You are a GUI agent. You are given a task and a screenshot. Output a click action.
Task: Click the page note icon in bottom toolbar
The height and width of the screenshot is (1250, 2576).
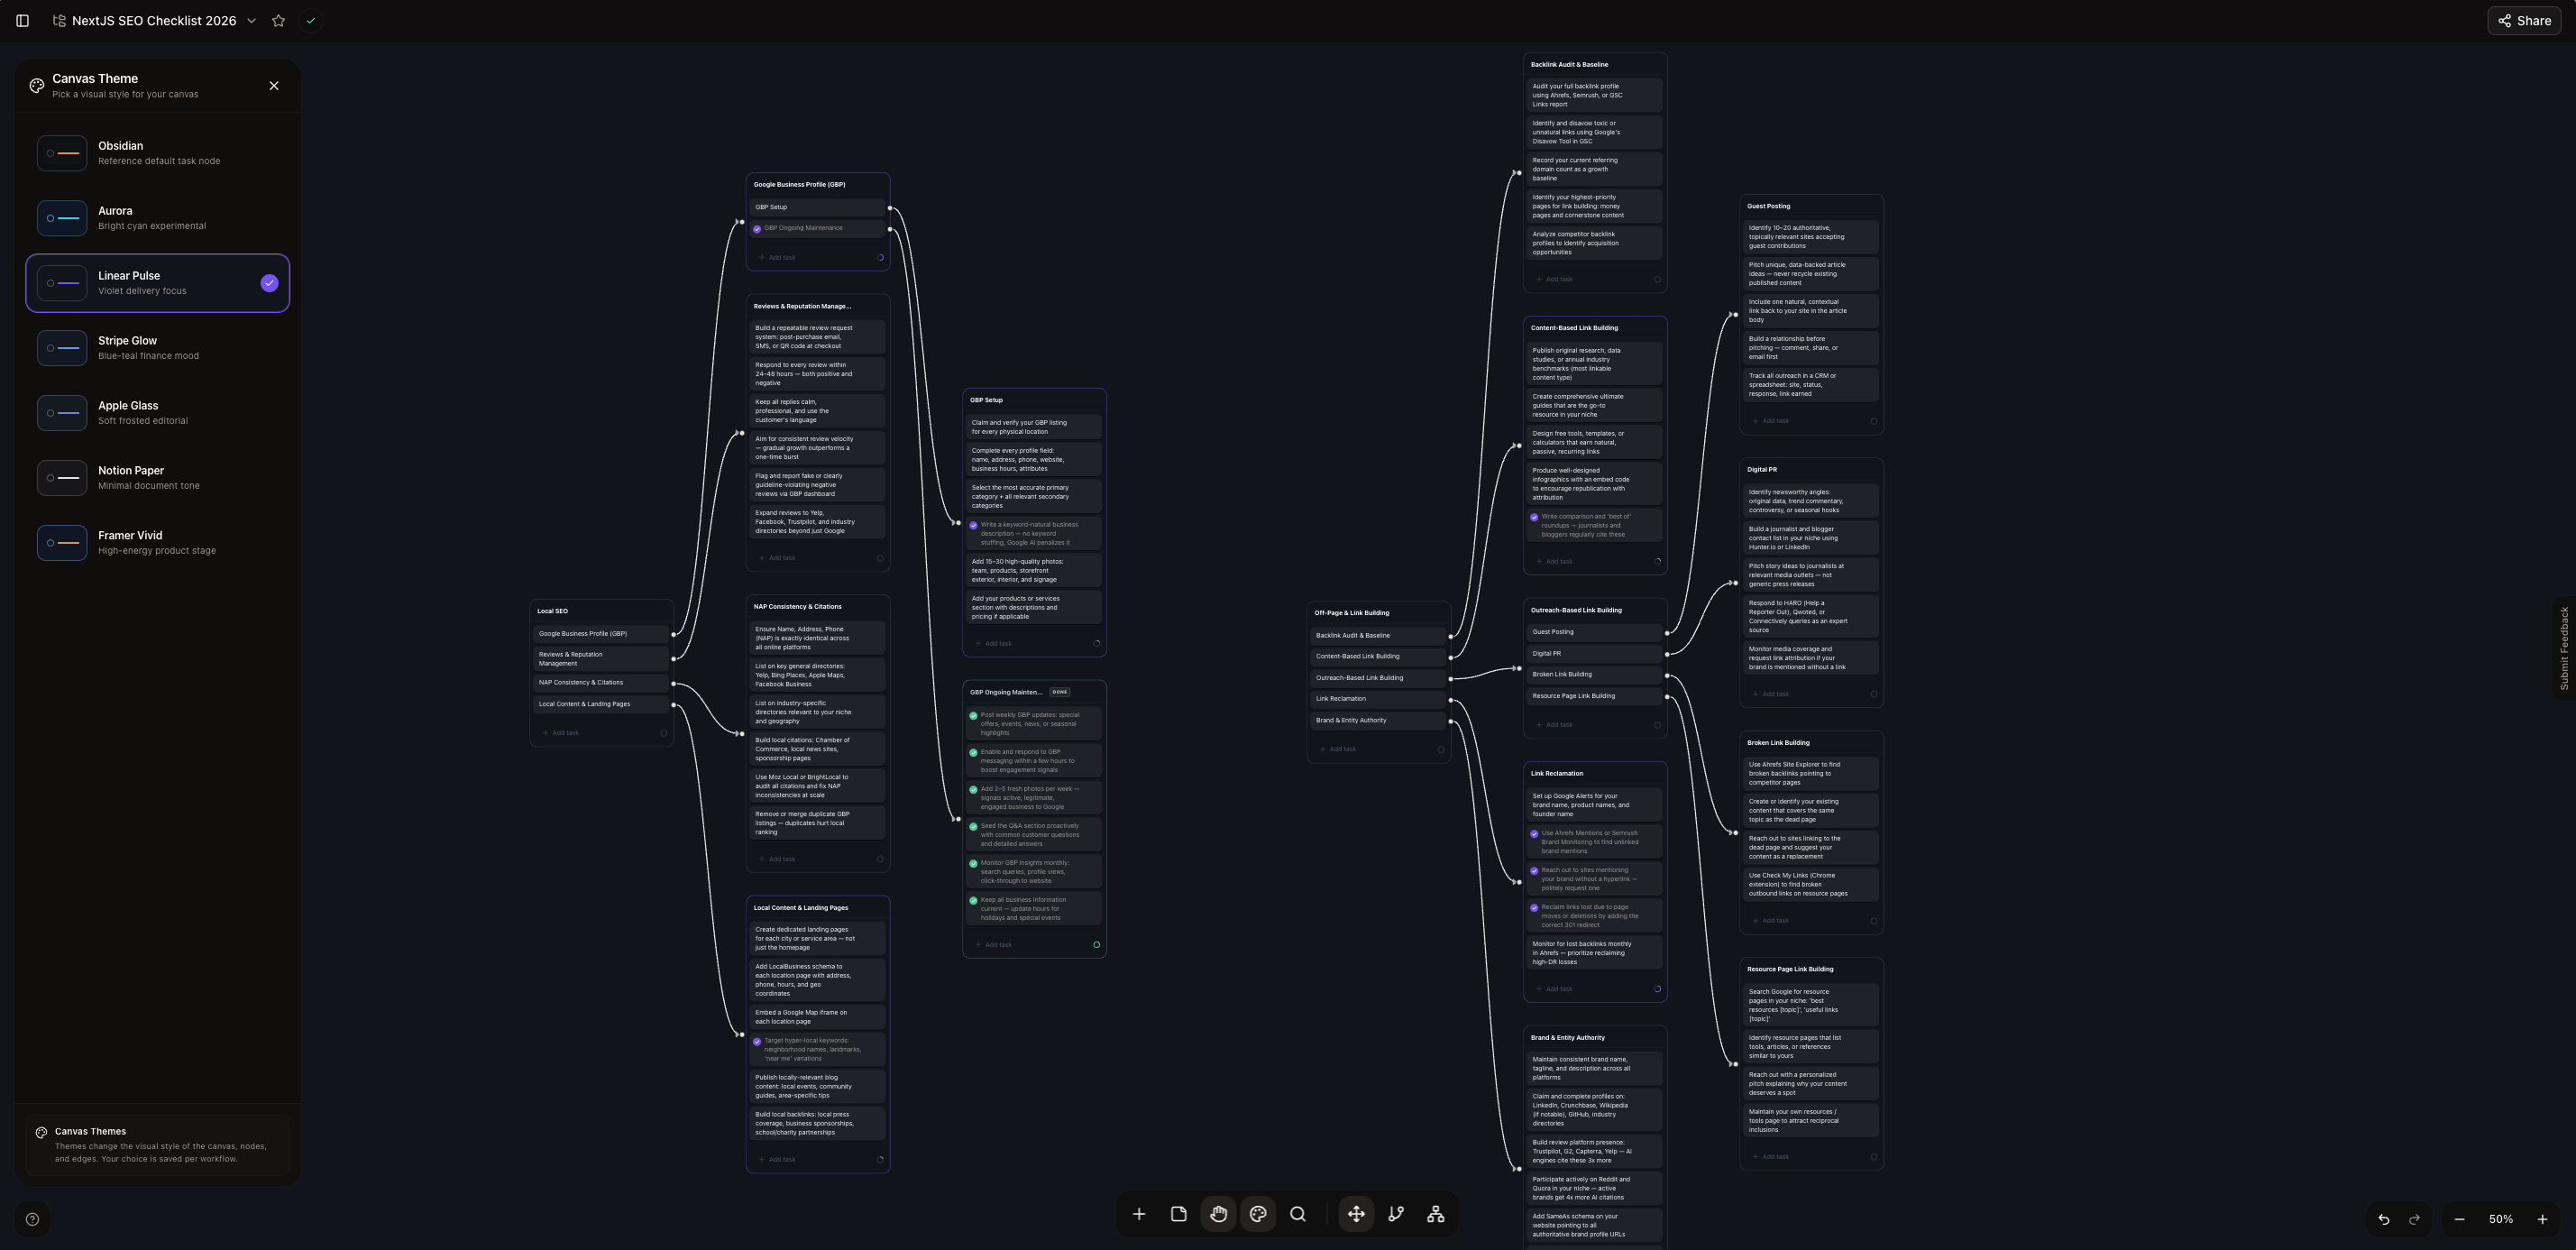(1179, 1214)
